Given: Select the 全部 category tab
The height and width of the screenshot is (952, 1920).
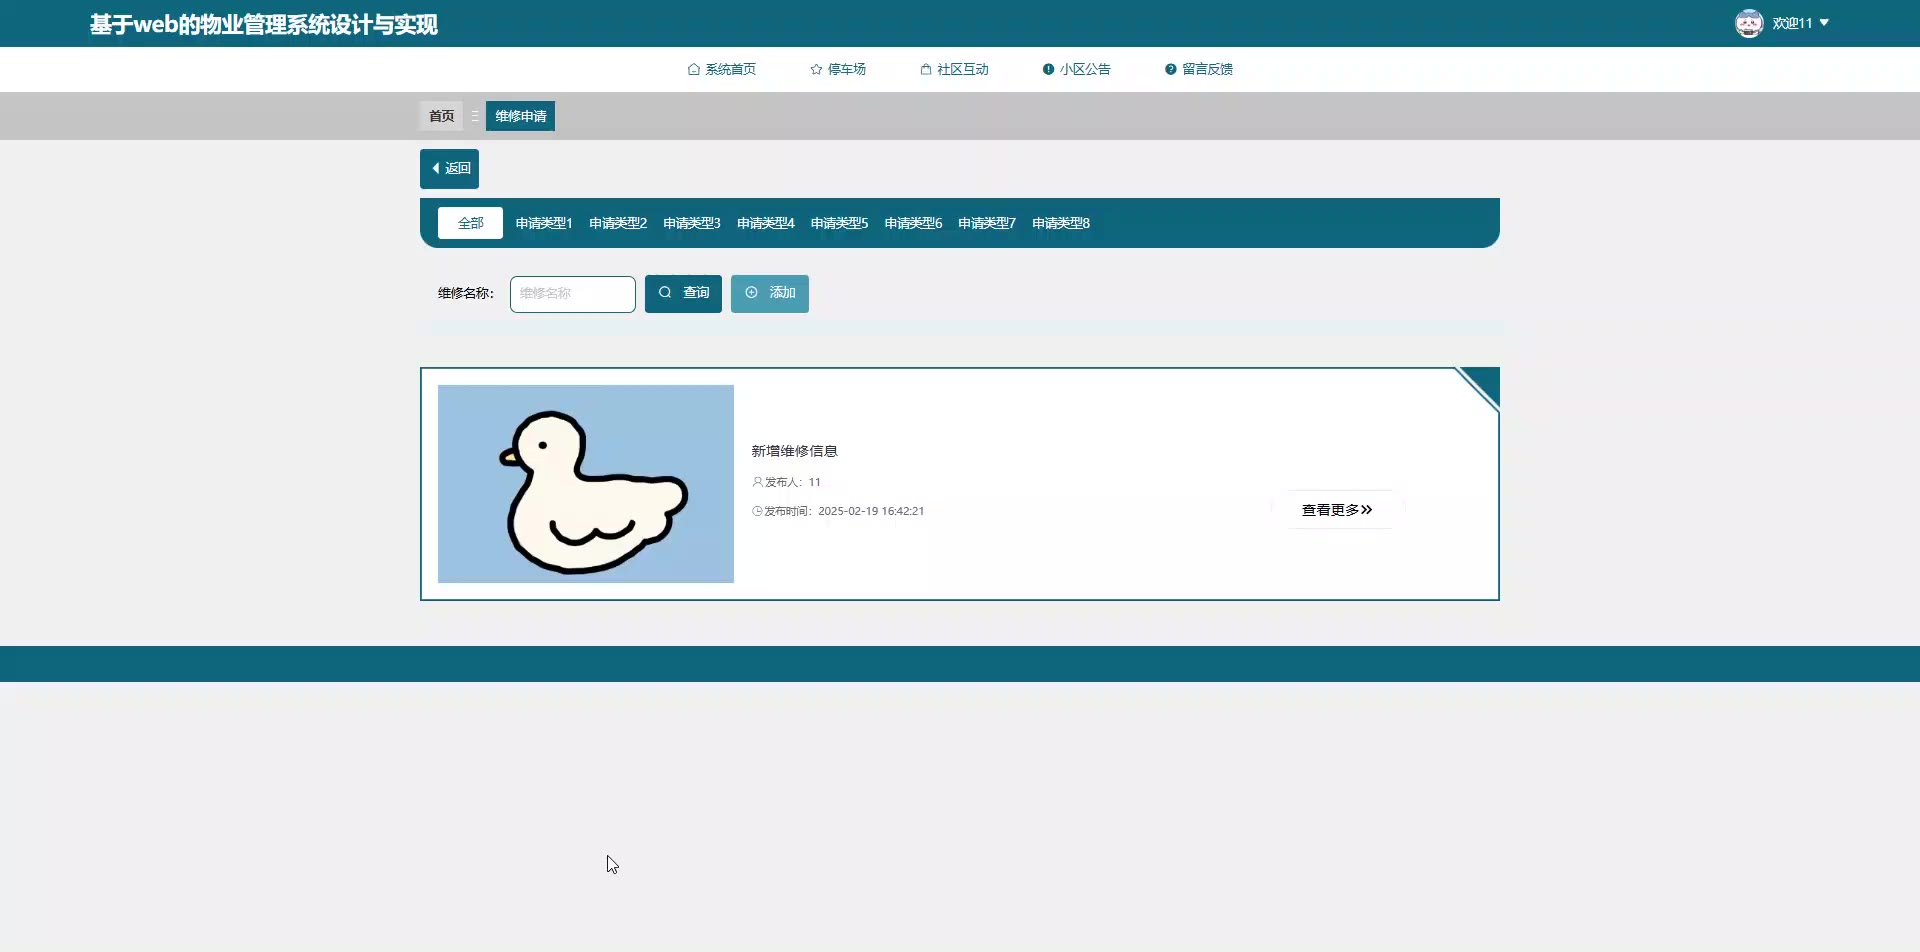Looking at the screenshot, I should 470,223.
